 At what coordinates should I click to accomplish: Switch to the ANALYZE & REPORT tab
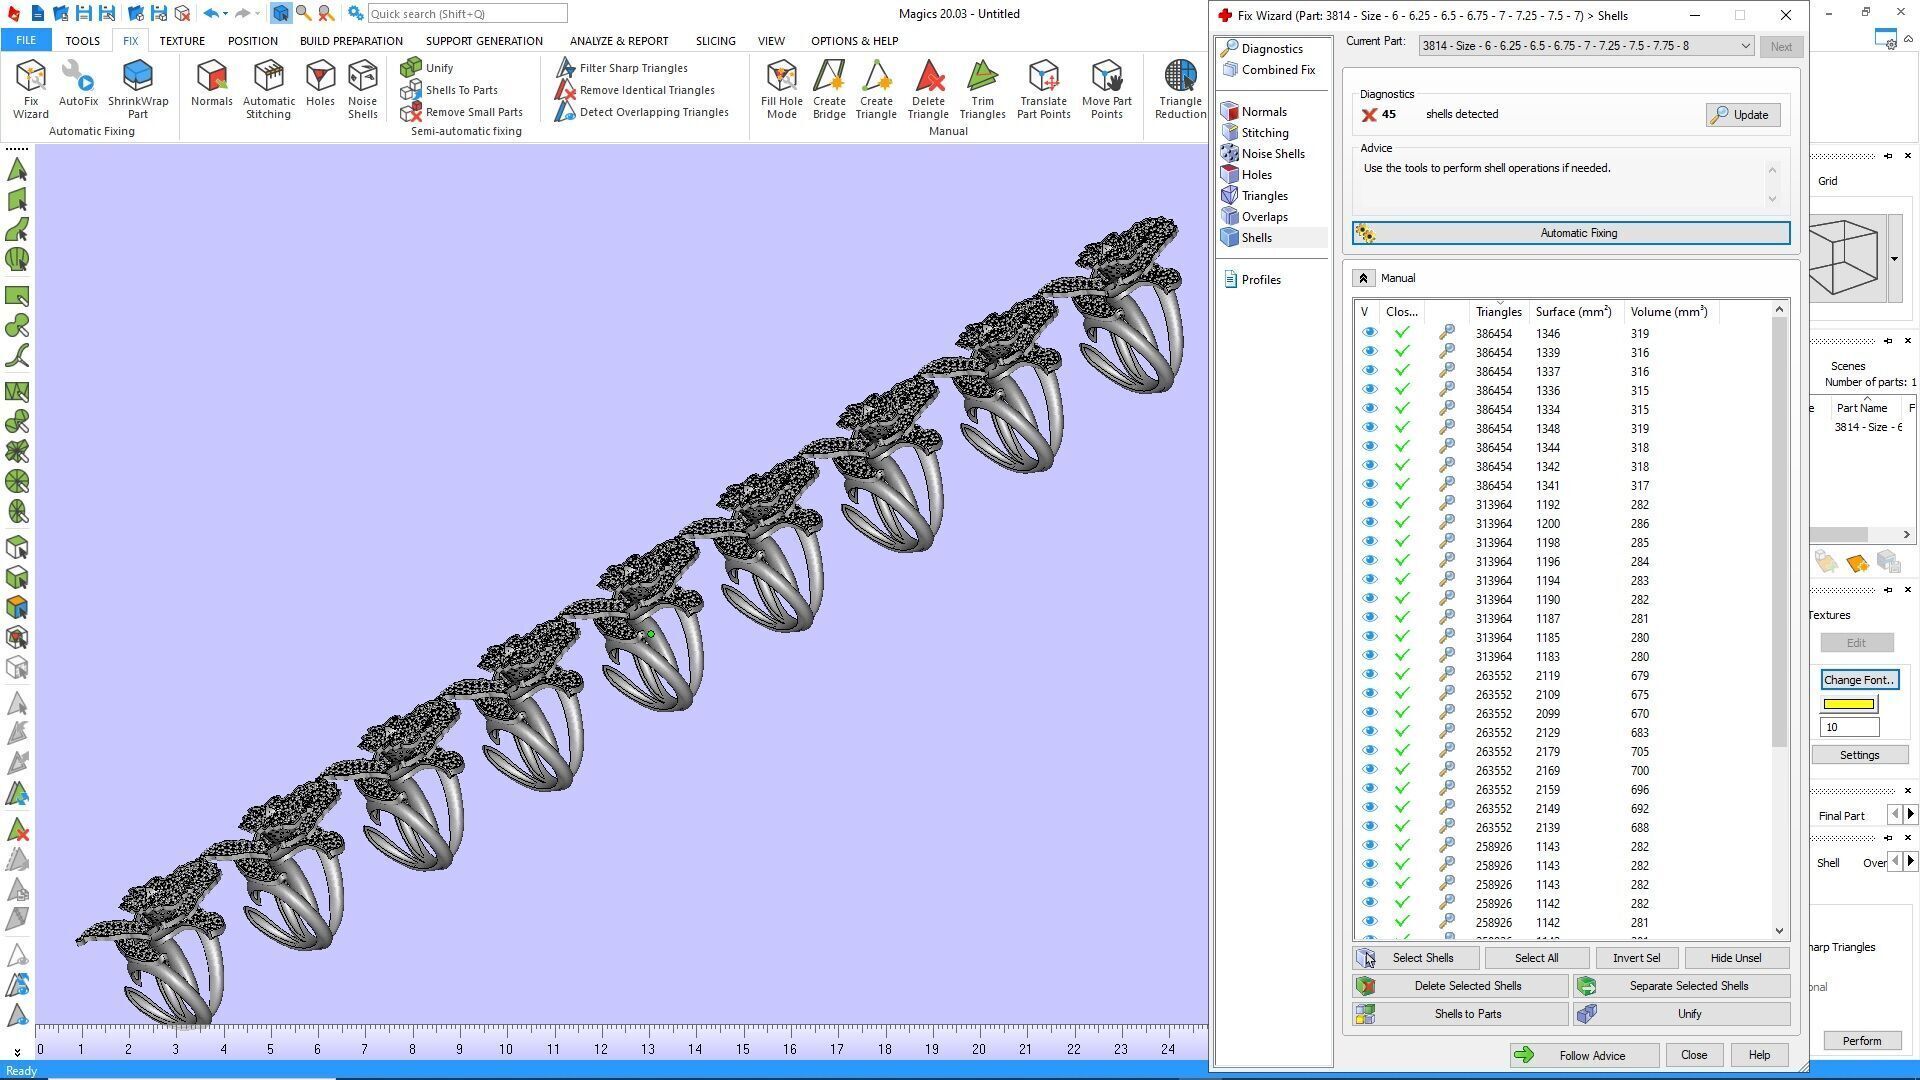[618, 41]
